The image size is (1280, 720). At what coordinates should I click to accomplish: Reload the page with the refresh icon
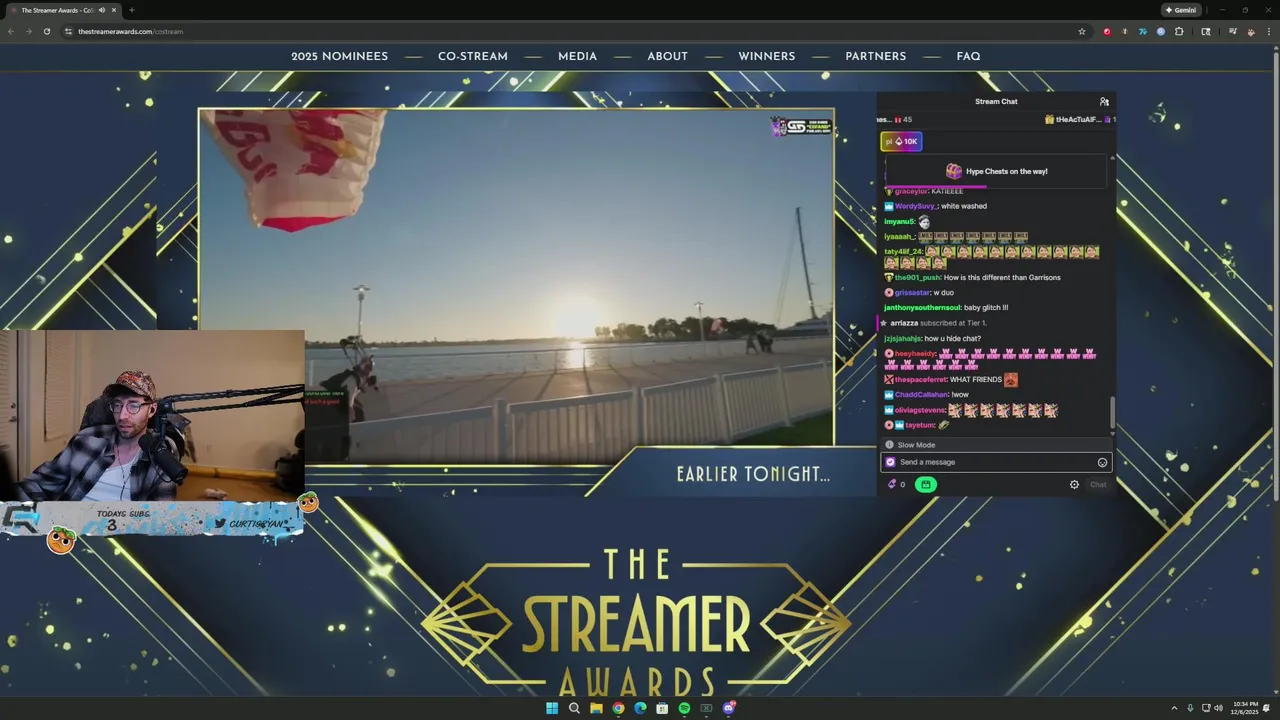(46, 31)
